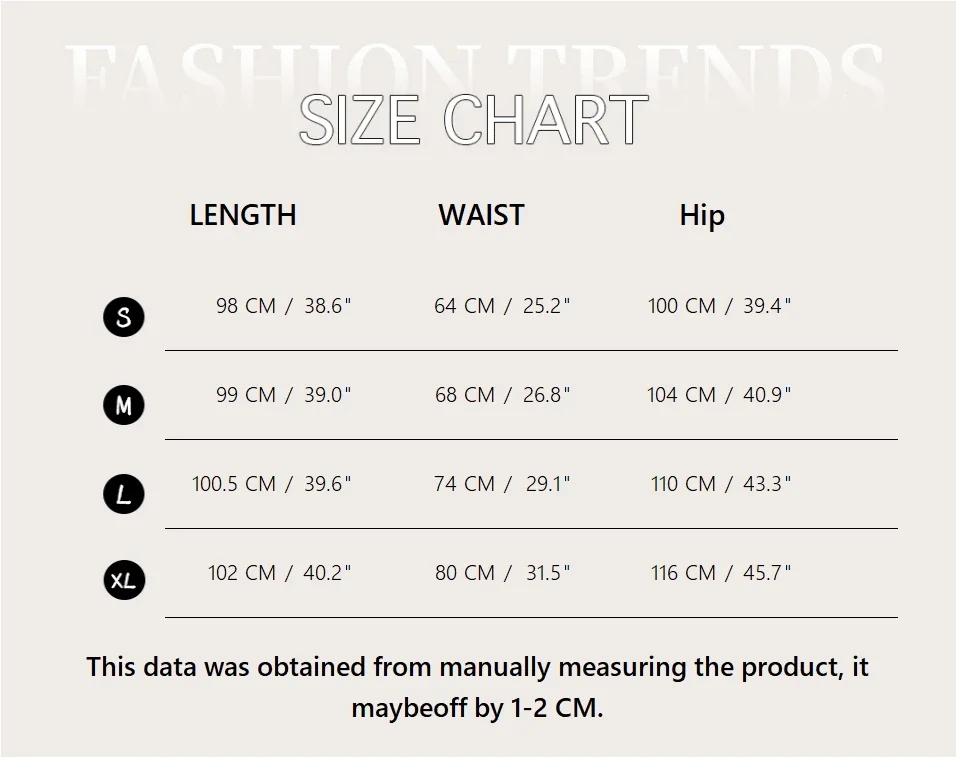Select the XL size badge icon
The height and width of the screenshot is (758, 956).
click(x=124, y=580)
